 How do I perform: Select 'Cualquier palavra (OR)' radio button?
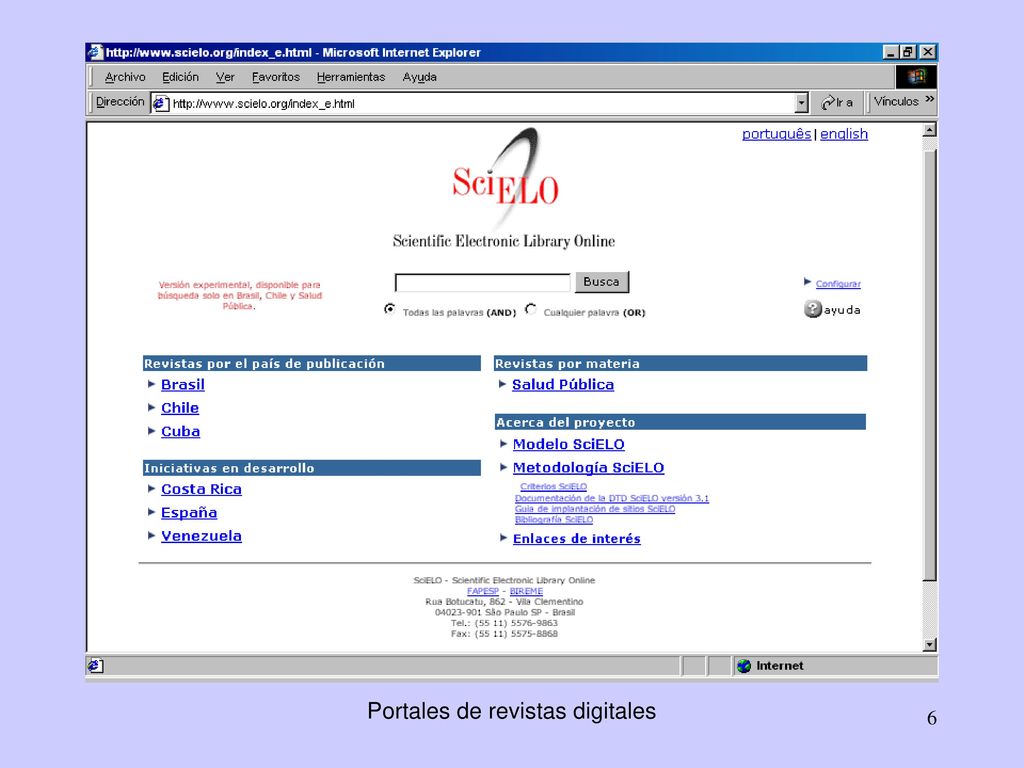(x=531, y=309)
